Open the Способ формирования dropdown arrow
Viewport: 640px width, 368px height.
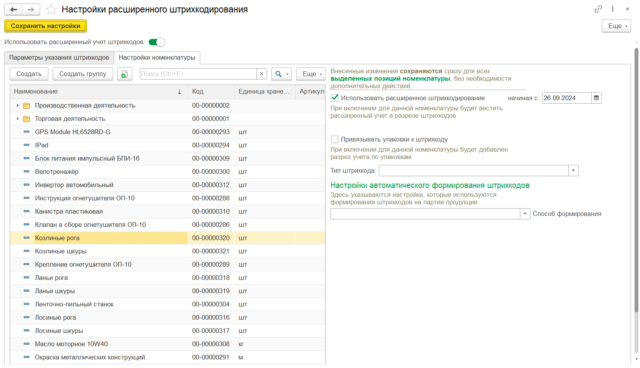[x=525, y=214]
